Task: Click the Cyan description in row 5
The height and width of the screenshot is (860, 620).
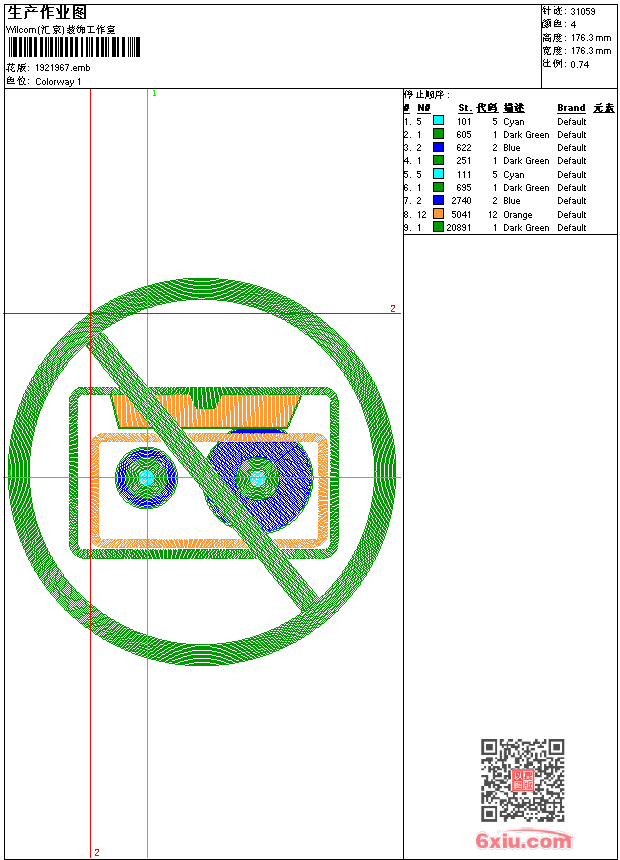Action: click(x=514, y=175)
